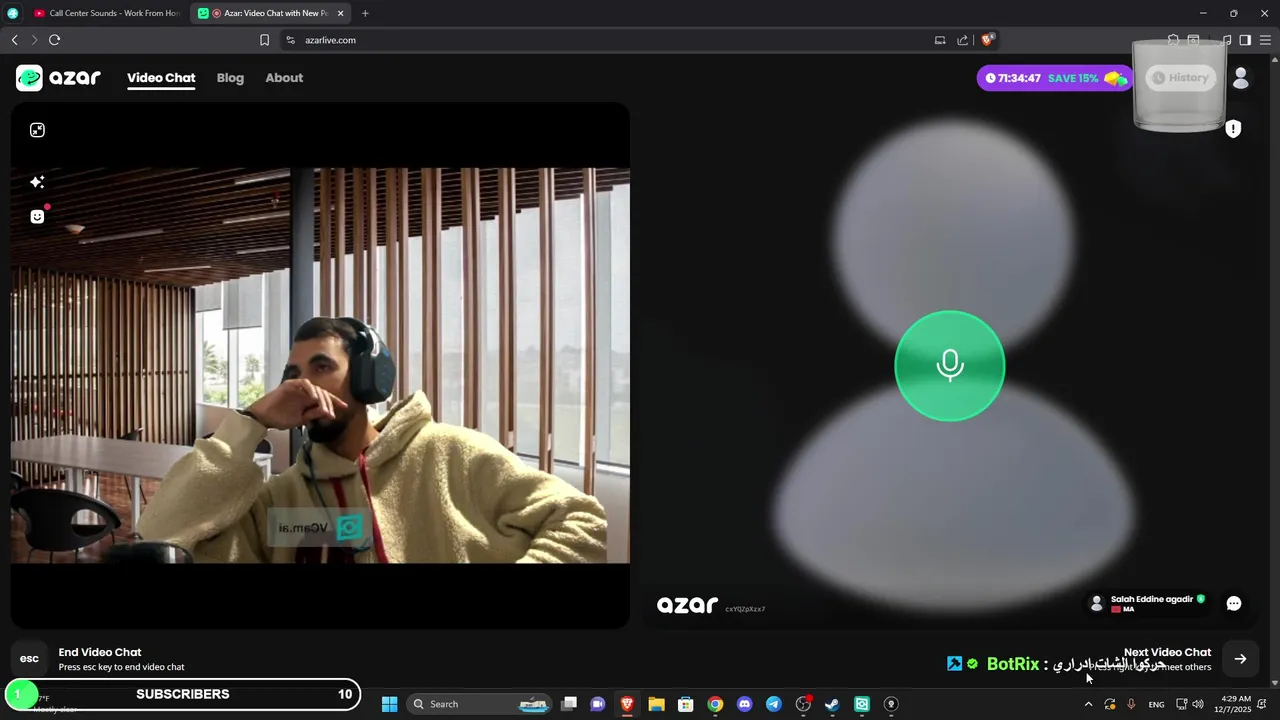Open Brave Shields icon
1280x720 pixels.
click(987, 40)
